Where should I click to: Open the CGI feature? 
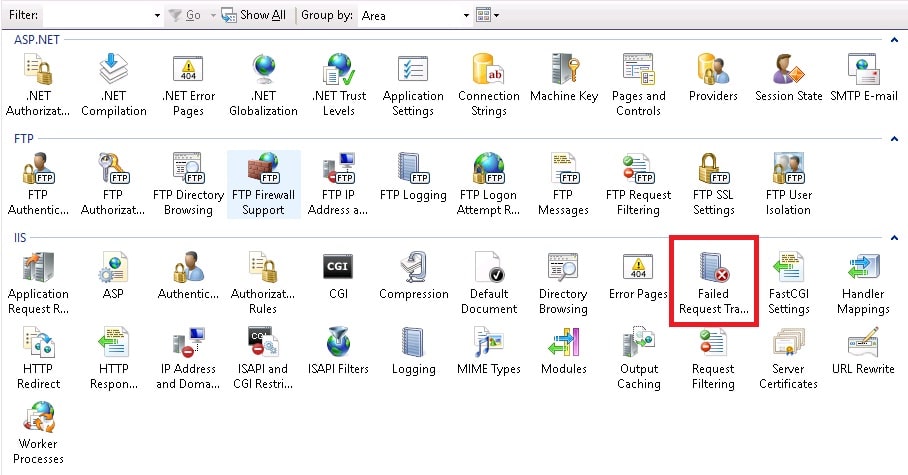(x=339, y=276)
